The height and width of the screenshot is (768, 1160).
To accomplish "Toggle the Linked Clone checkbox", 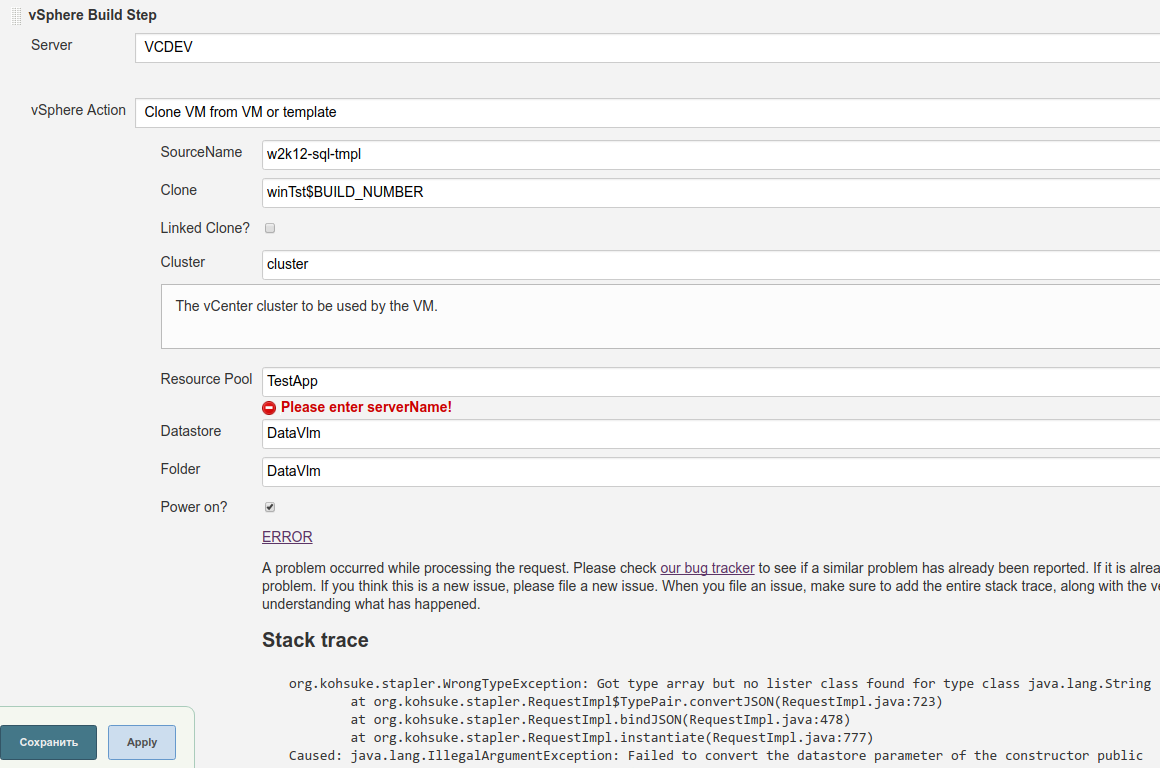I will tap(270, 228).
